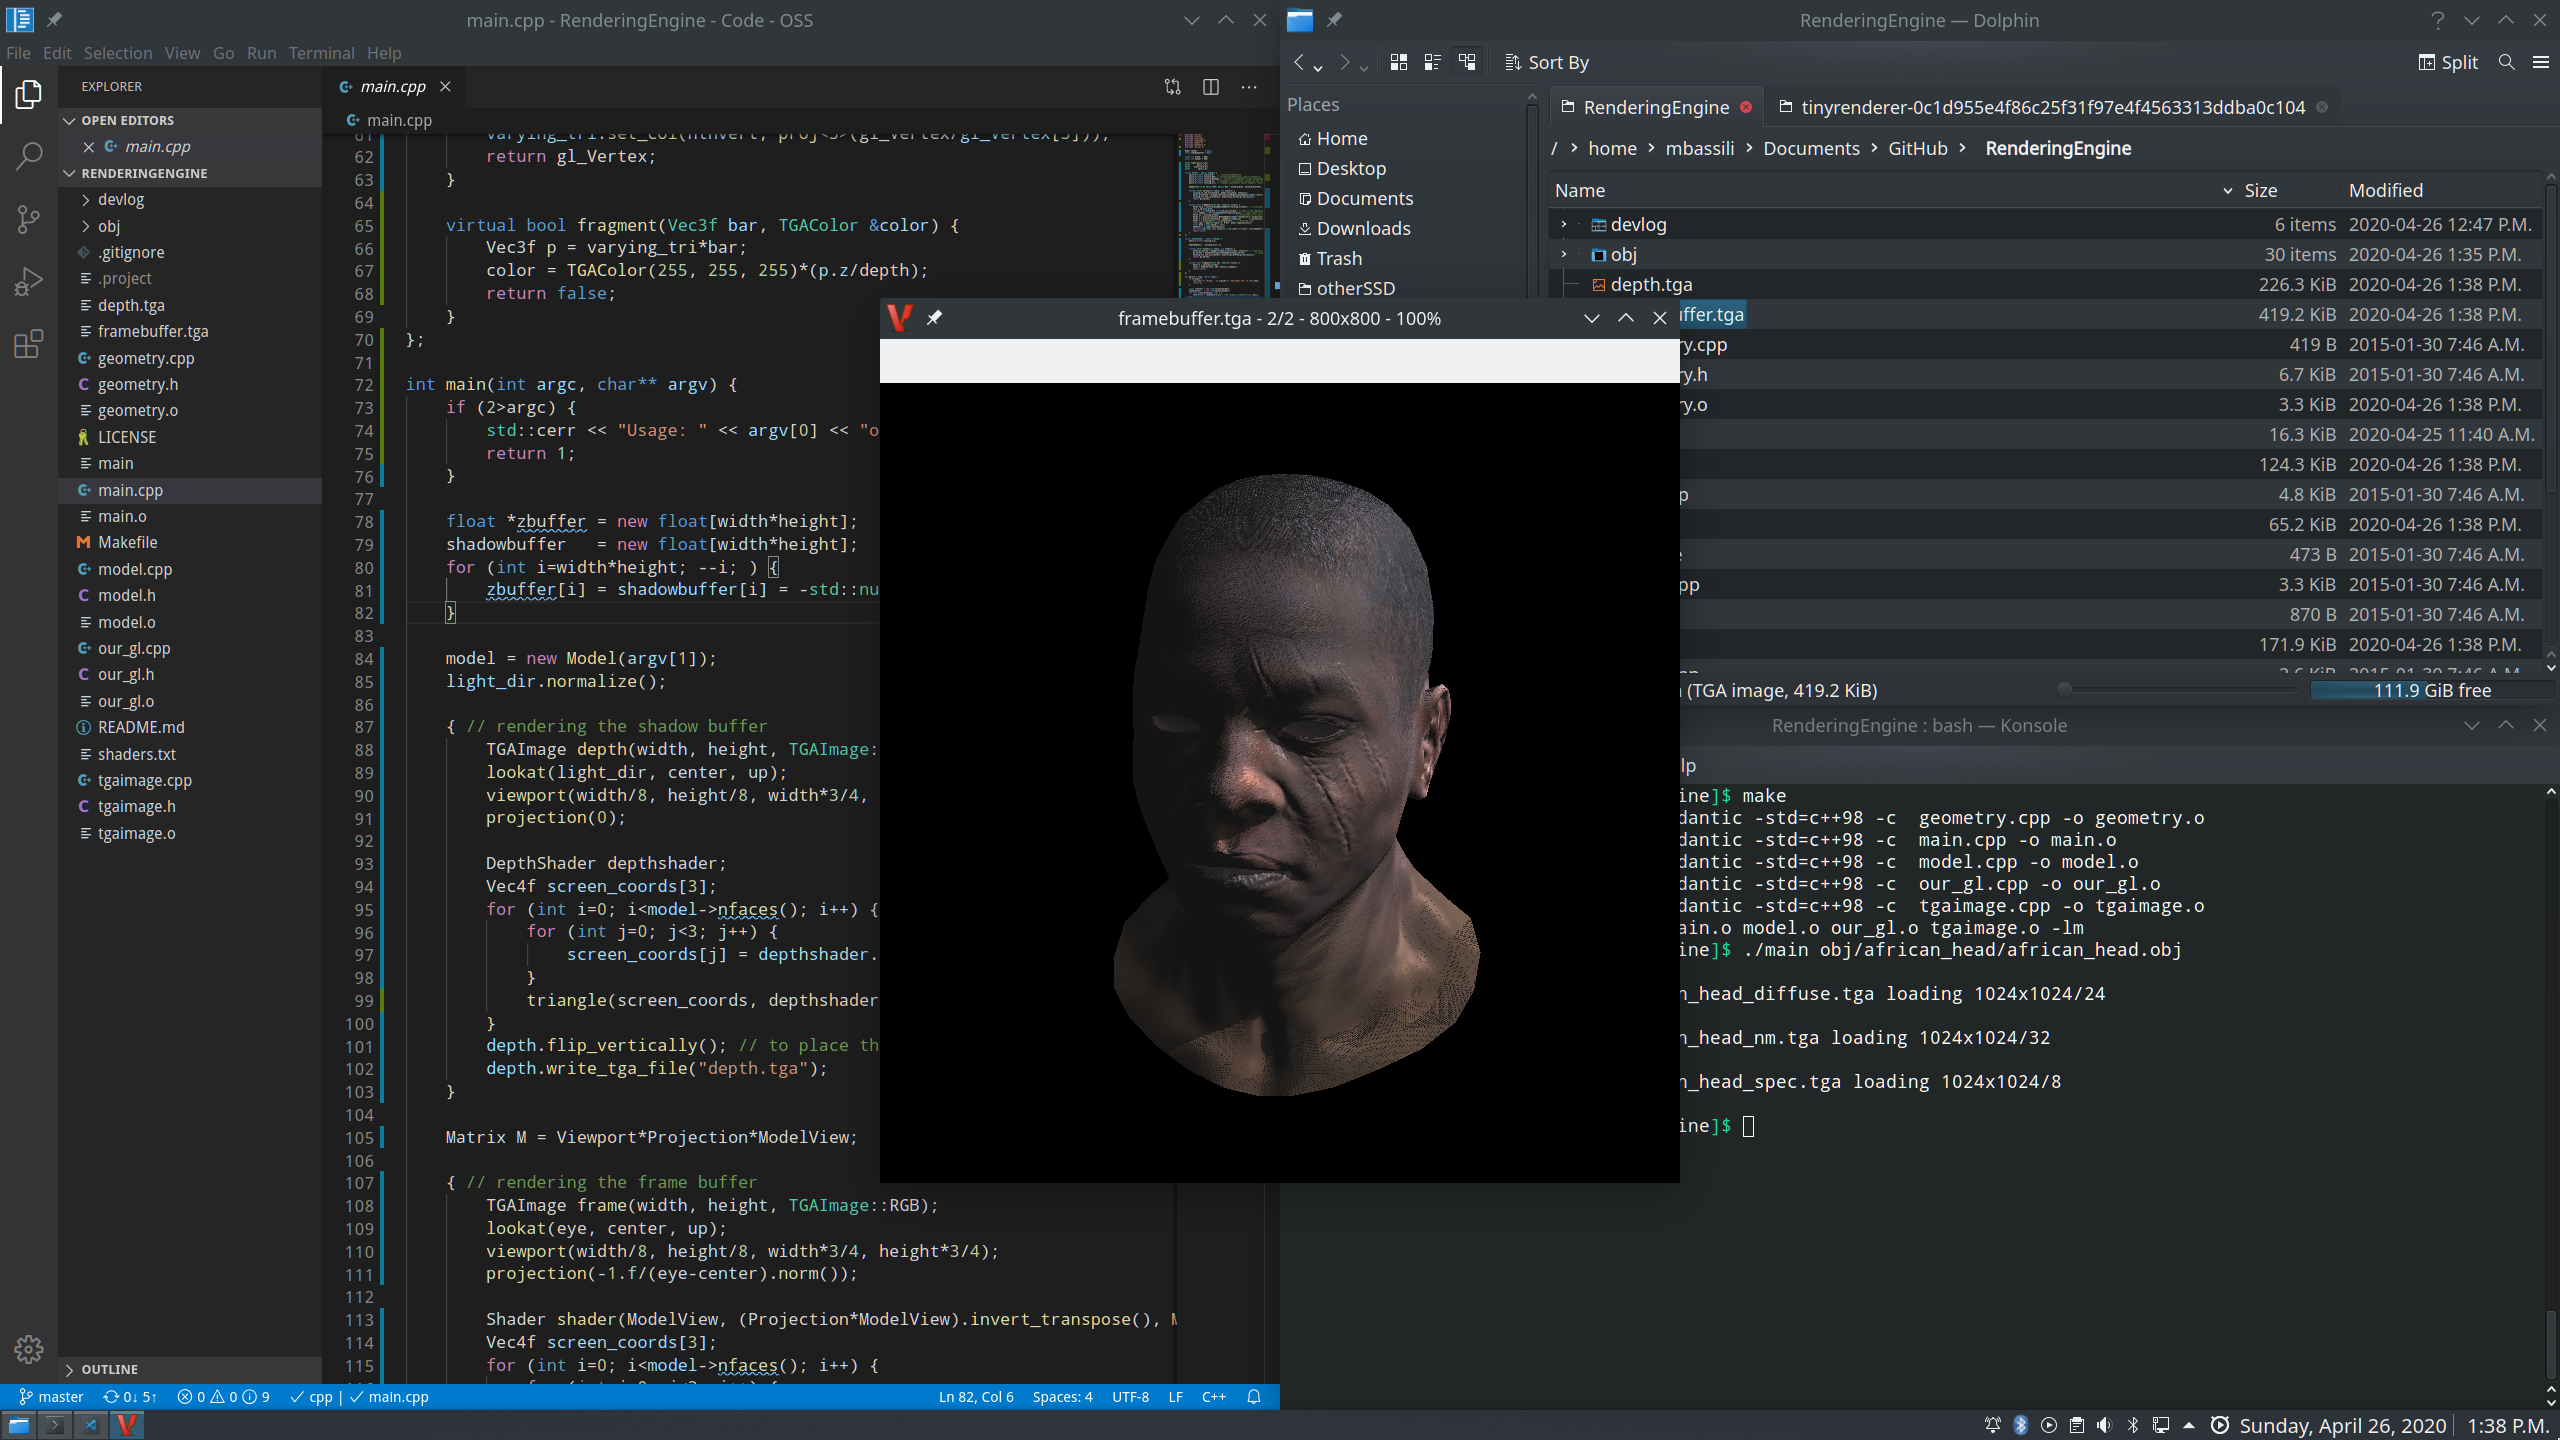Open the Explorer view in the activity bar
This screenshot has height=1440, width=2560.
28,95
